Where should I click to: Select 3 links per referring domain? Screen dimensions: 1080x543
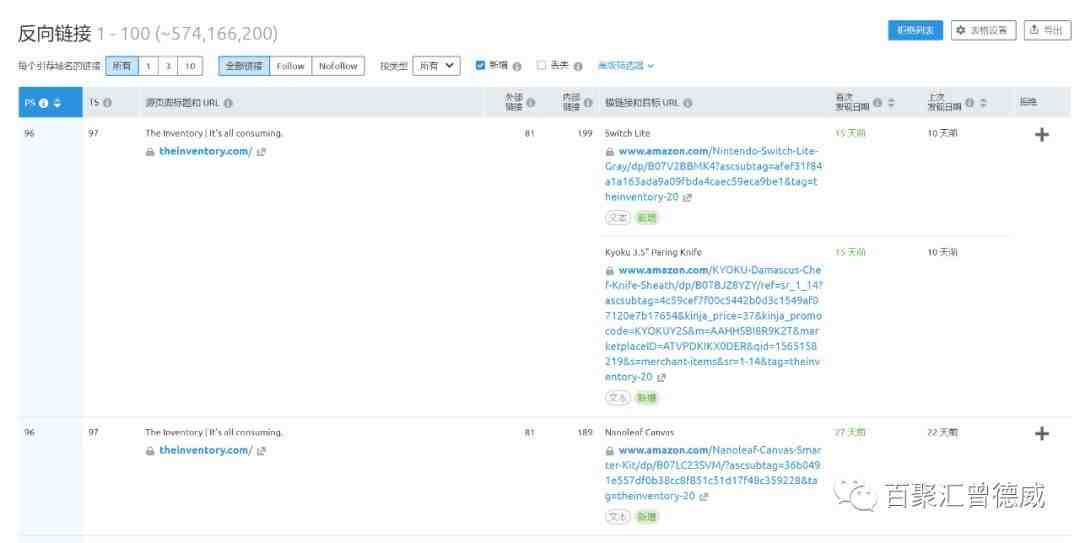pyautogui.click(x=168, y=66)
